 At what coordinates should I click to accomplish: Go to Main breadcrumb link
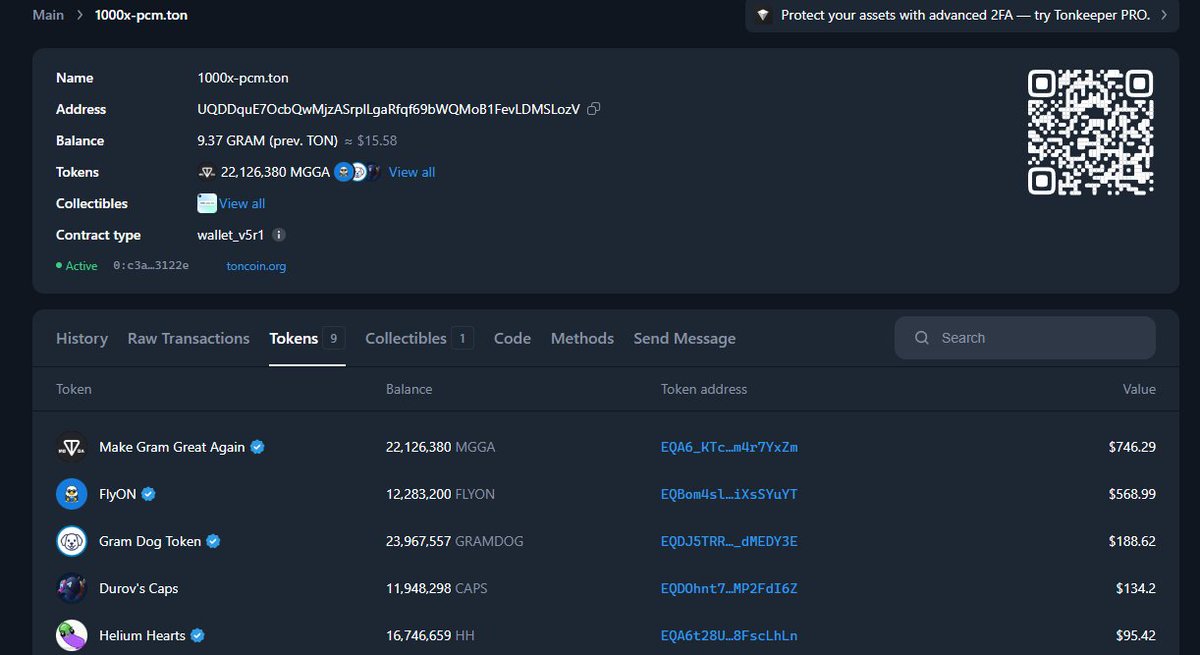48,15
